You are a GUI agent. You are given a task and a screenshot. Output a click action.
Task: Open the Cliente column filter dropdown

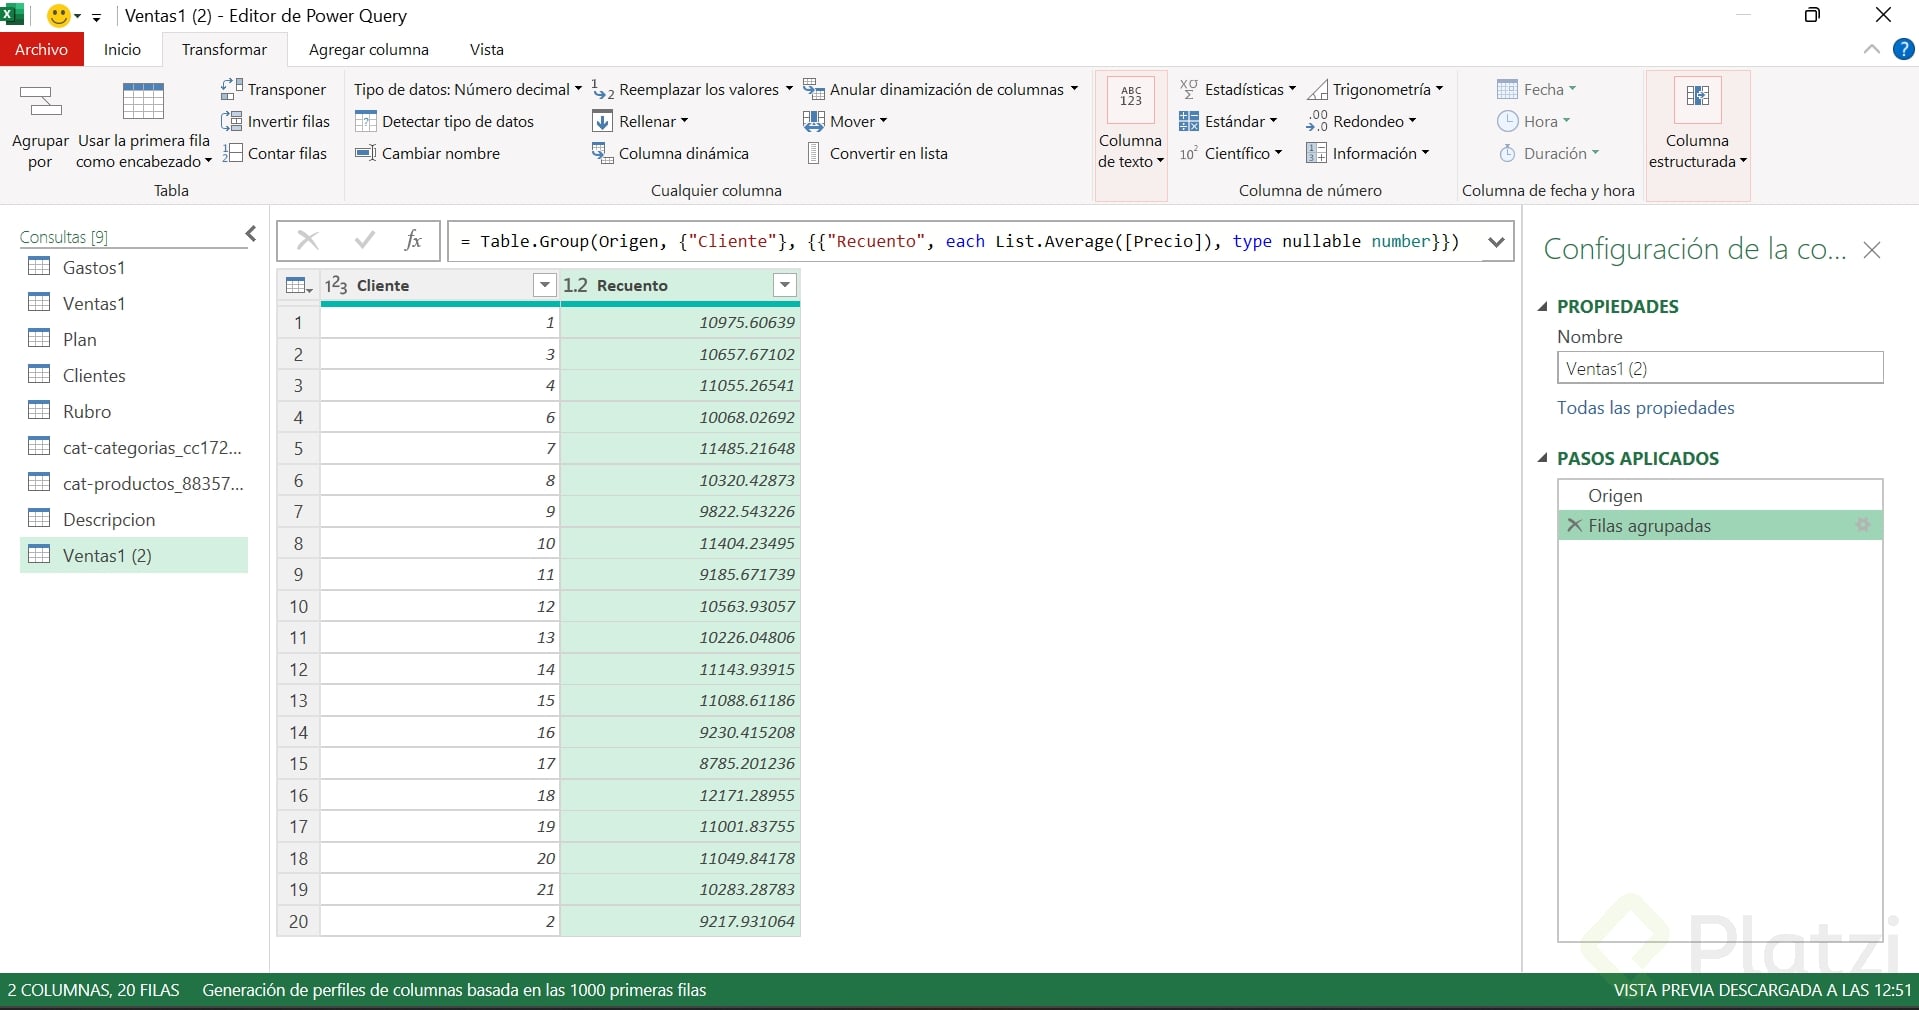point(544,285)
